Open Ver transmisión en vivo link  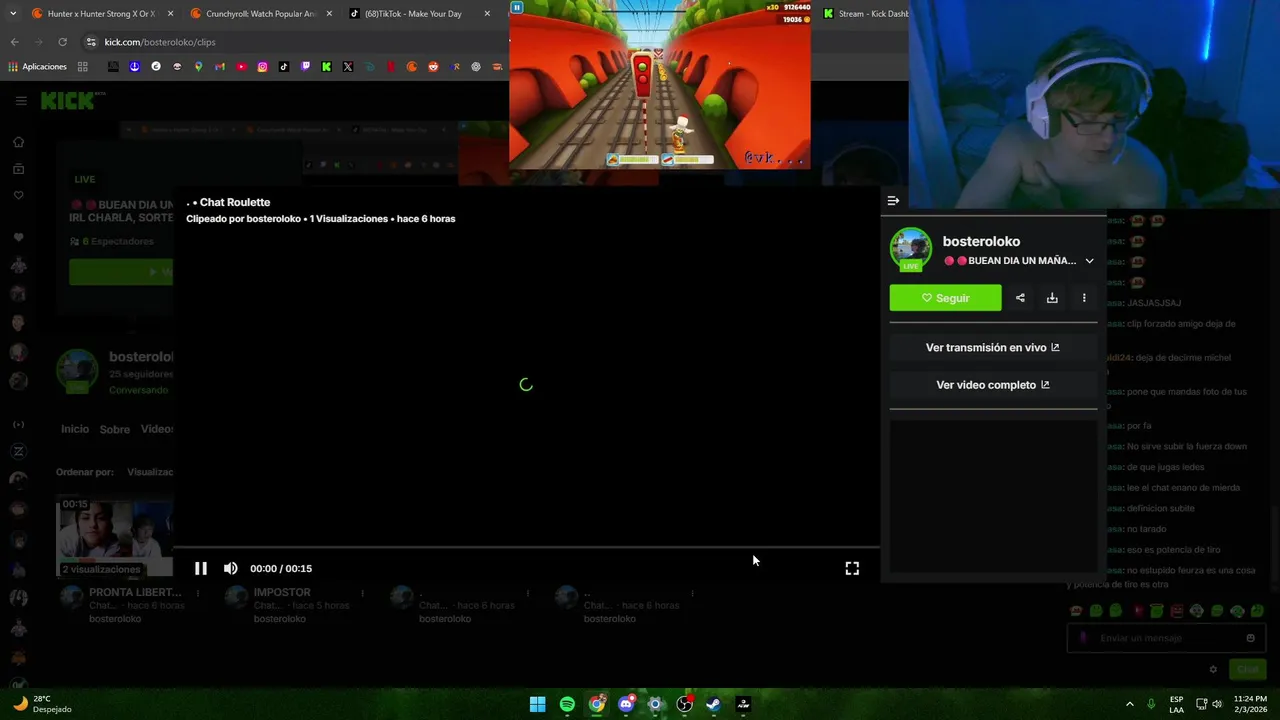coord(992,348)
